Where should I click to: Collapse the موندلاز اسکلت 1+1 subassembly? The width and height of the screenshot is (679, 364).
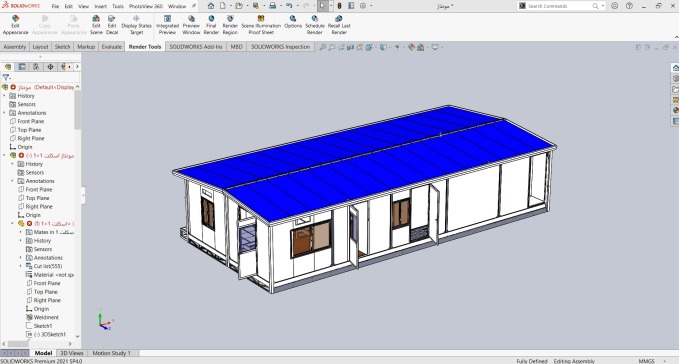coord(5,155)
